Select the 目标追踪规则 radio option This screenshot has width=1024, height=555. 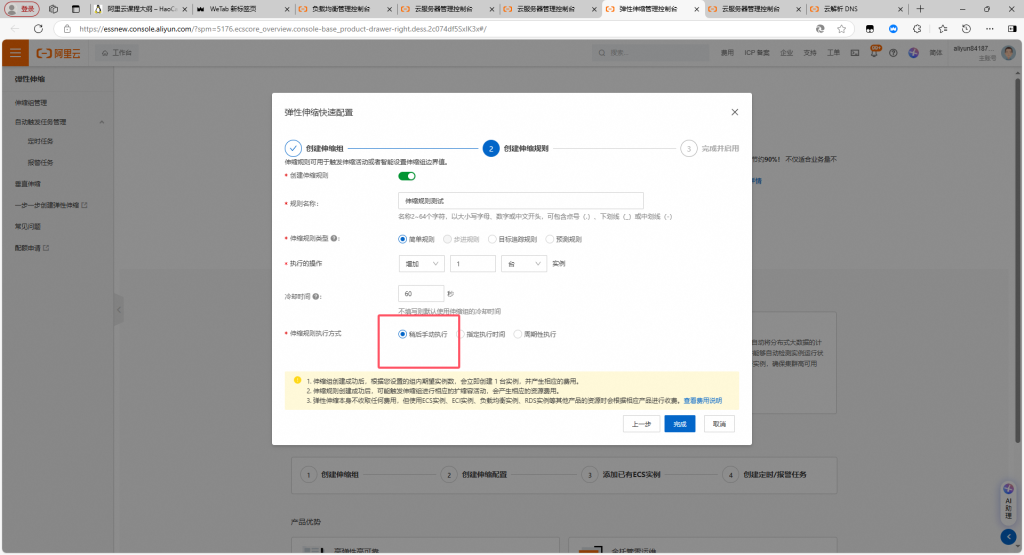(x=492, y=239)
